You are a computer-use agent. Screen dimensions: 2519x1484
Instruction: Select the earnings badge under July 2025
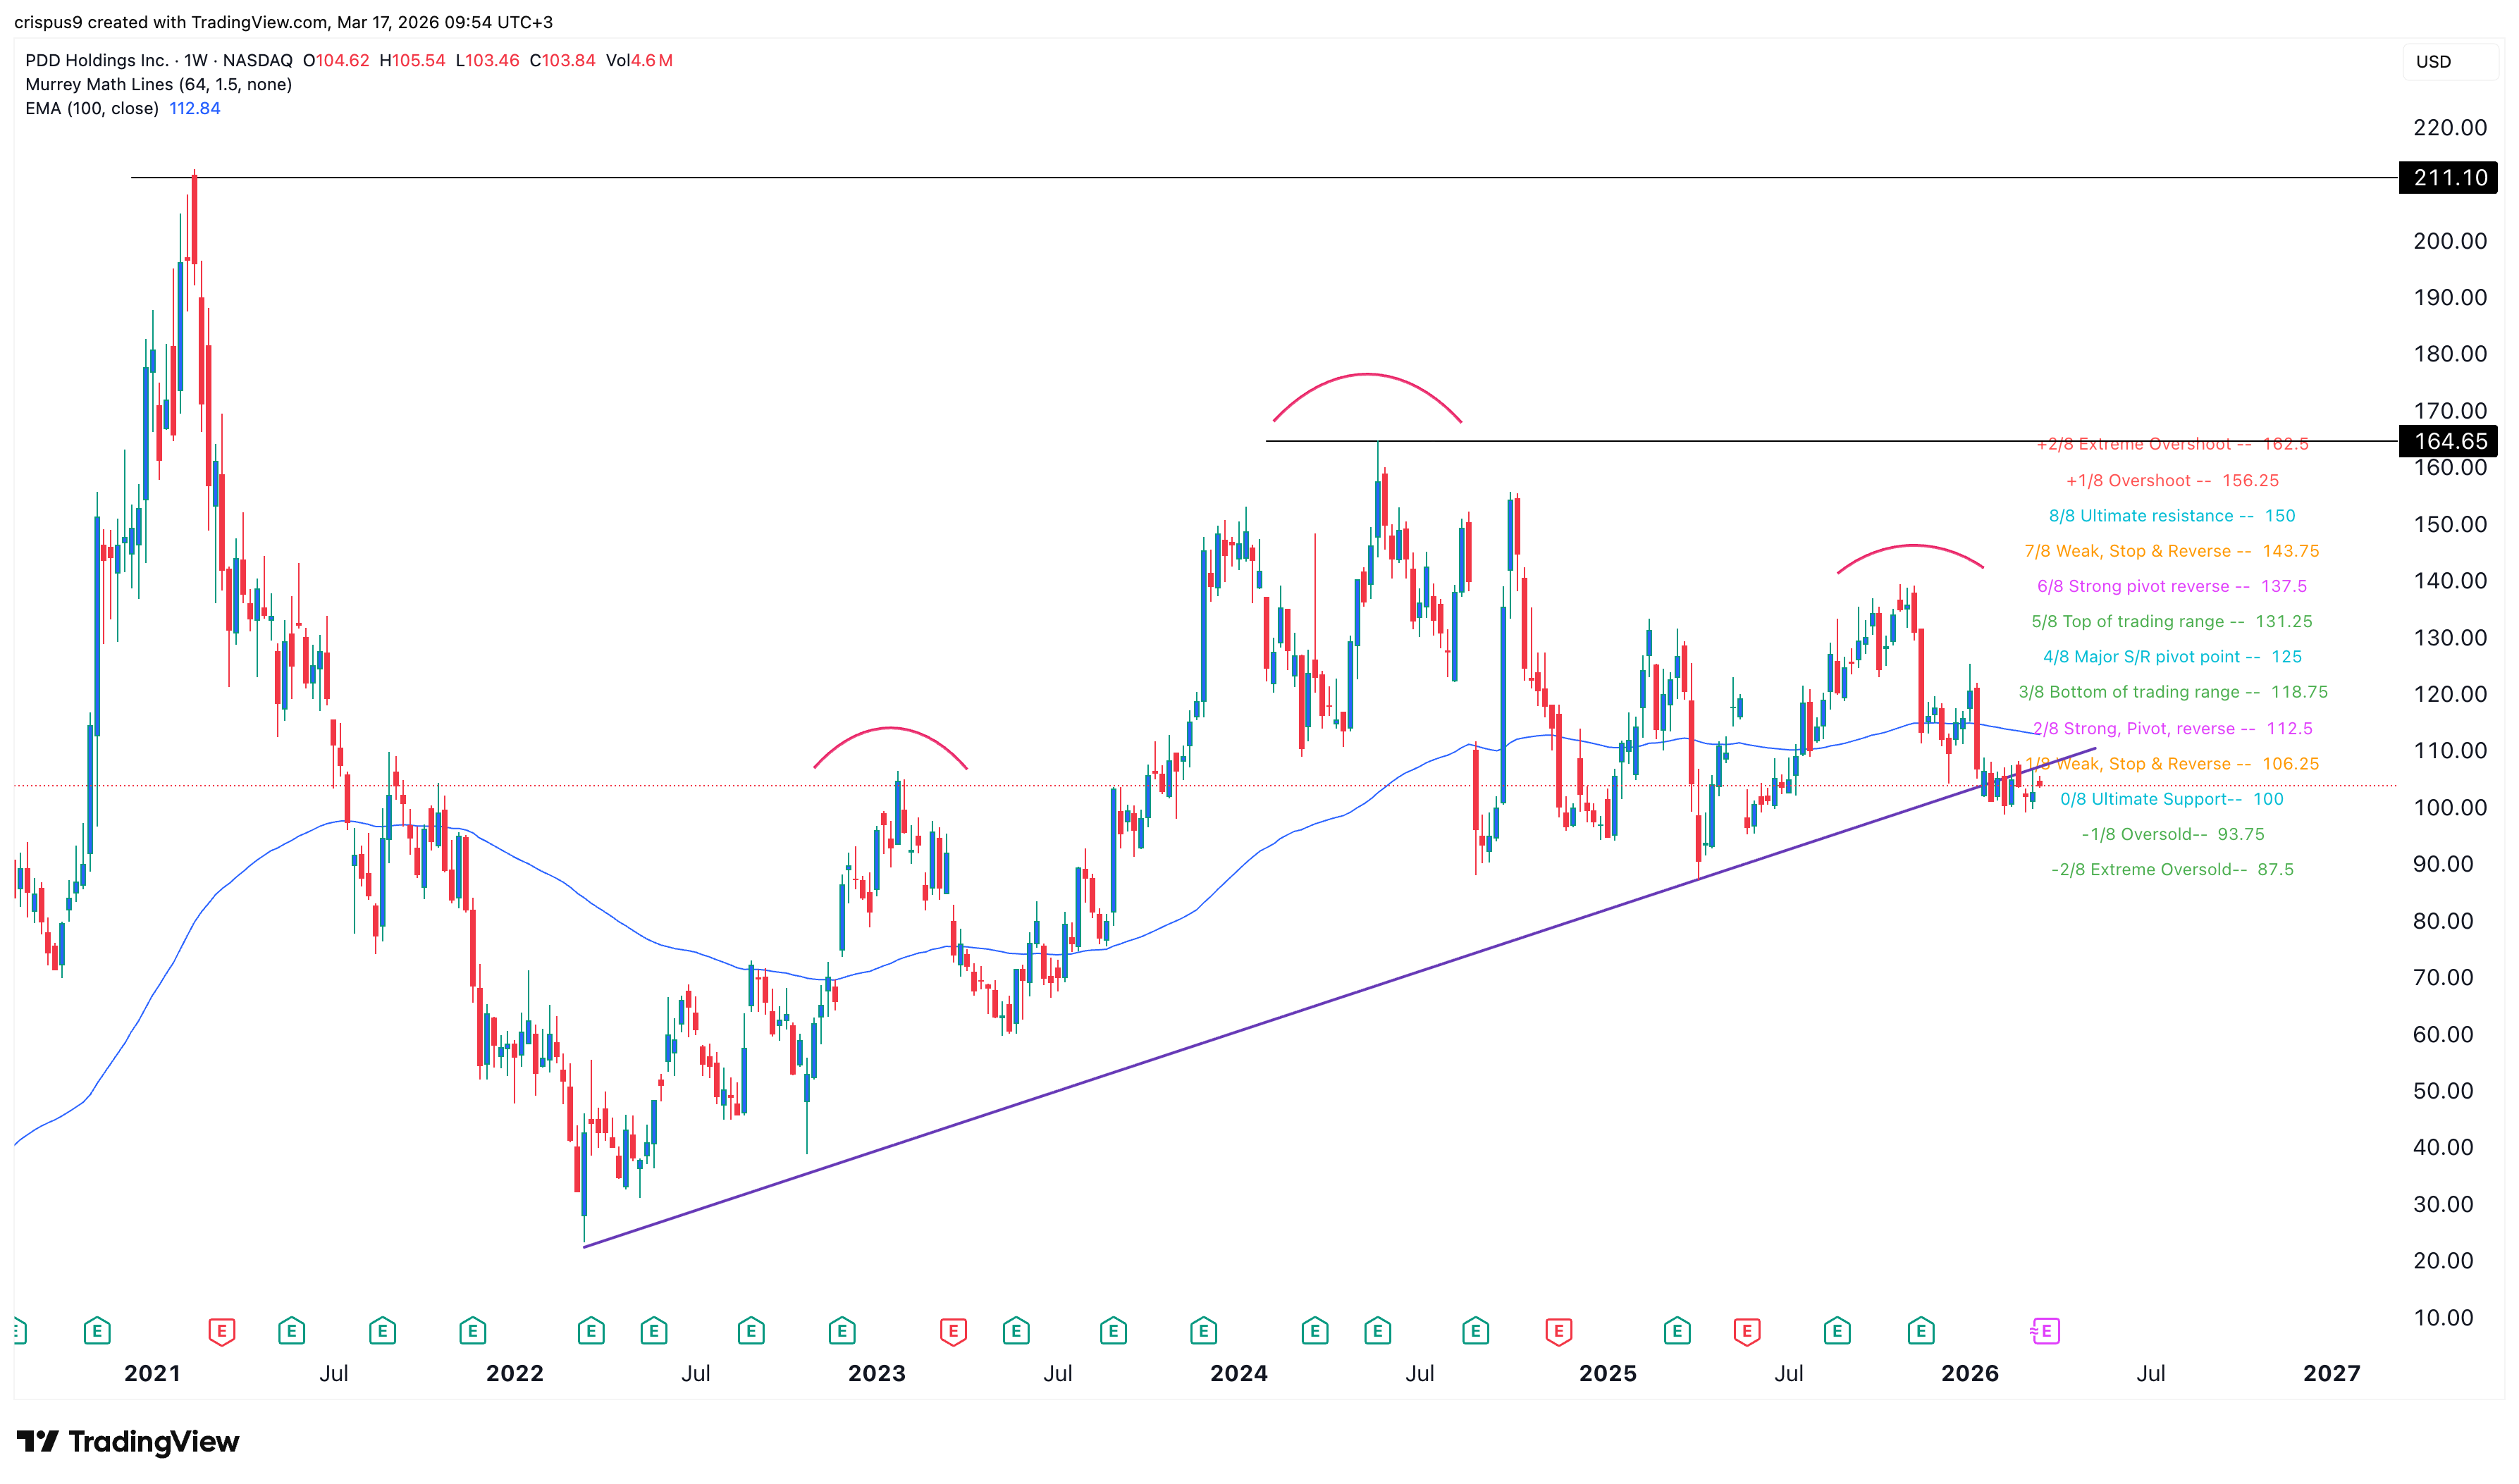click(1836, 1331)
